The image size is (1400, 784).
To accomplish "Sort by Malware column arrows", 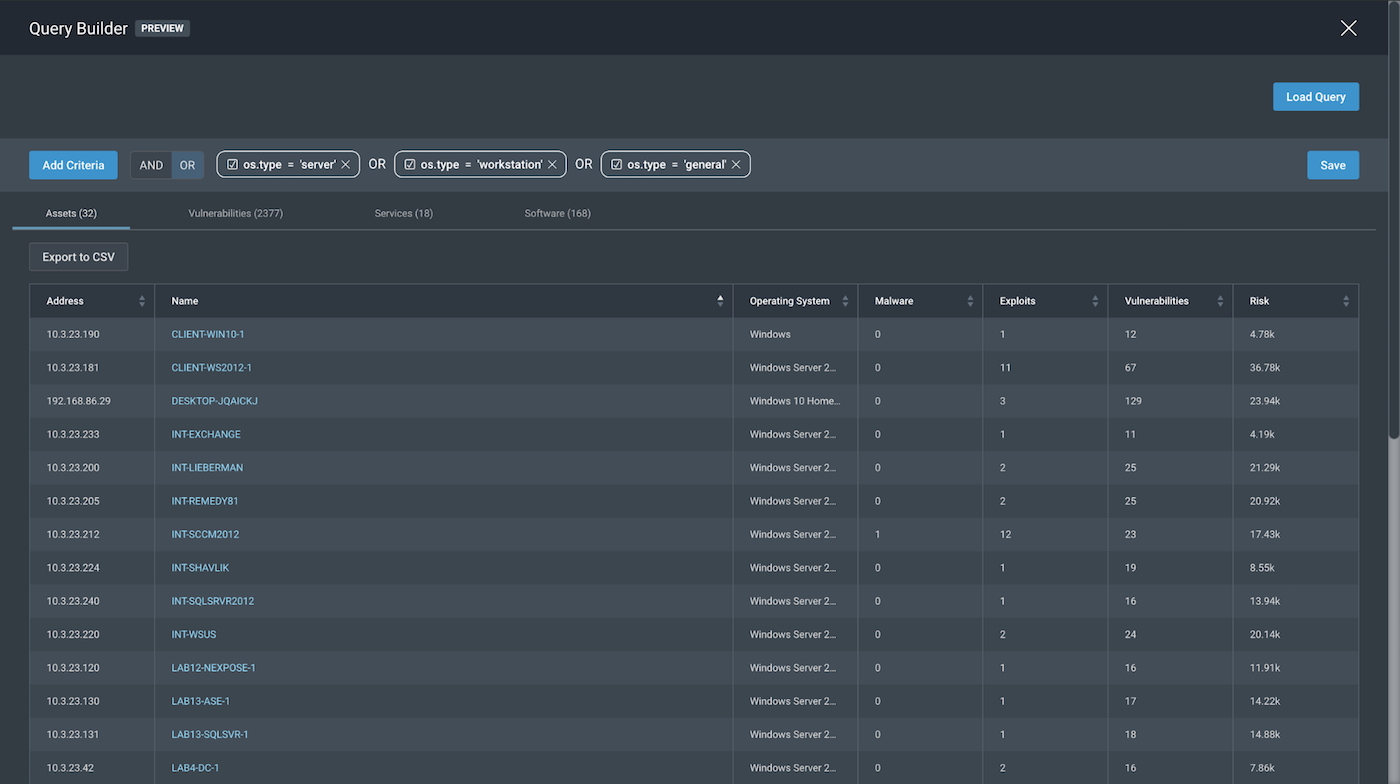I will [970, 301].
